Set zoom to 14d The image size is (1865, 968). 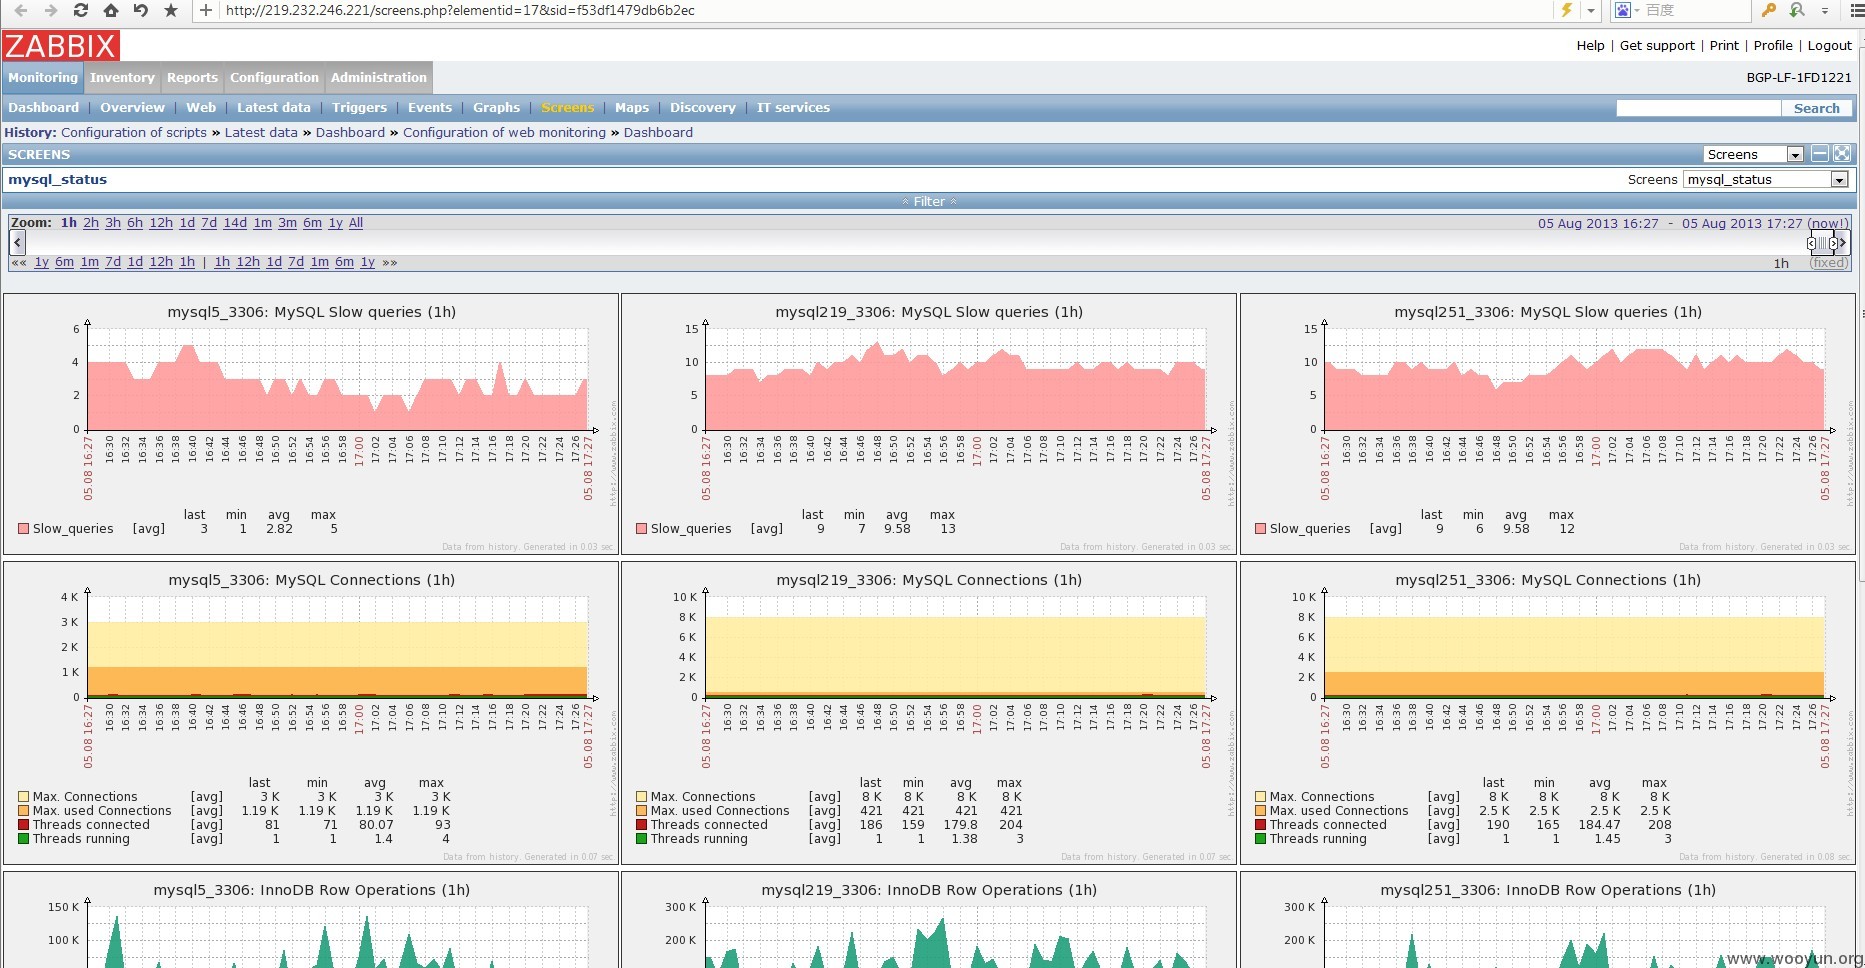point(235,223)
